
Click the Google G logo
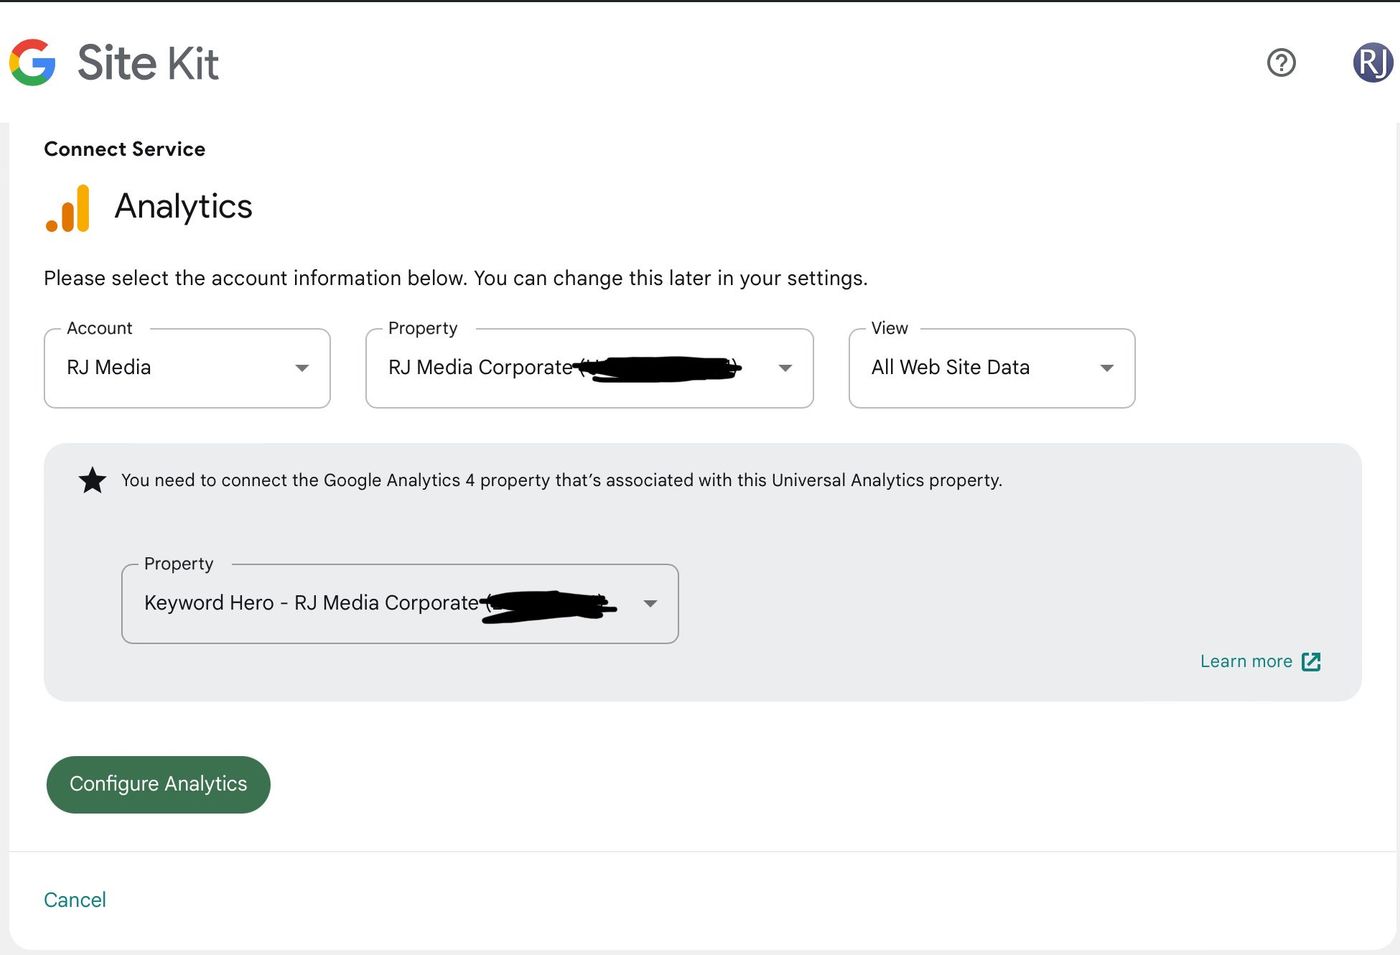click(32, 62)
